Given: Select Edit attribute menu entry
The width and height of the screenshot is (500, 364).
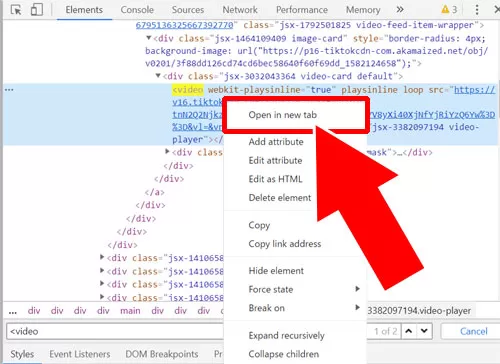Looking at the screenshot, I should click(275, 160).
